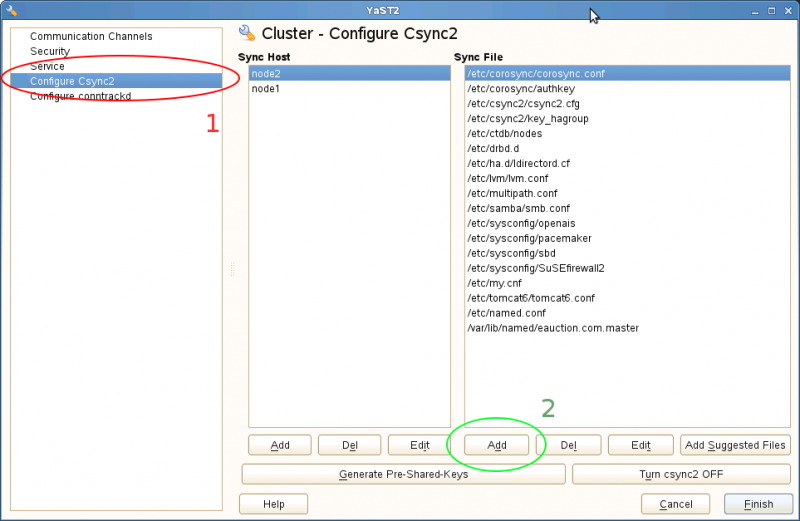Select Configure Csync2 in sidebar
Screen dimensions: 800x521
(x=116, y=81)
